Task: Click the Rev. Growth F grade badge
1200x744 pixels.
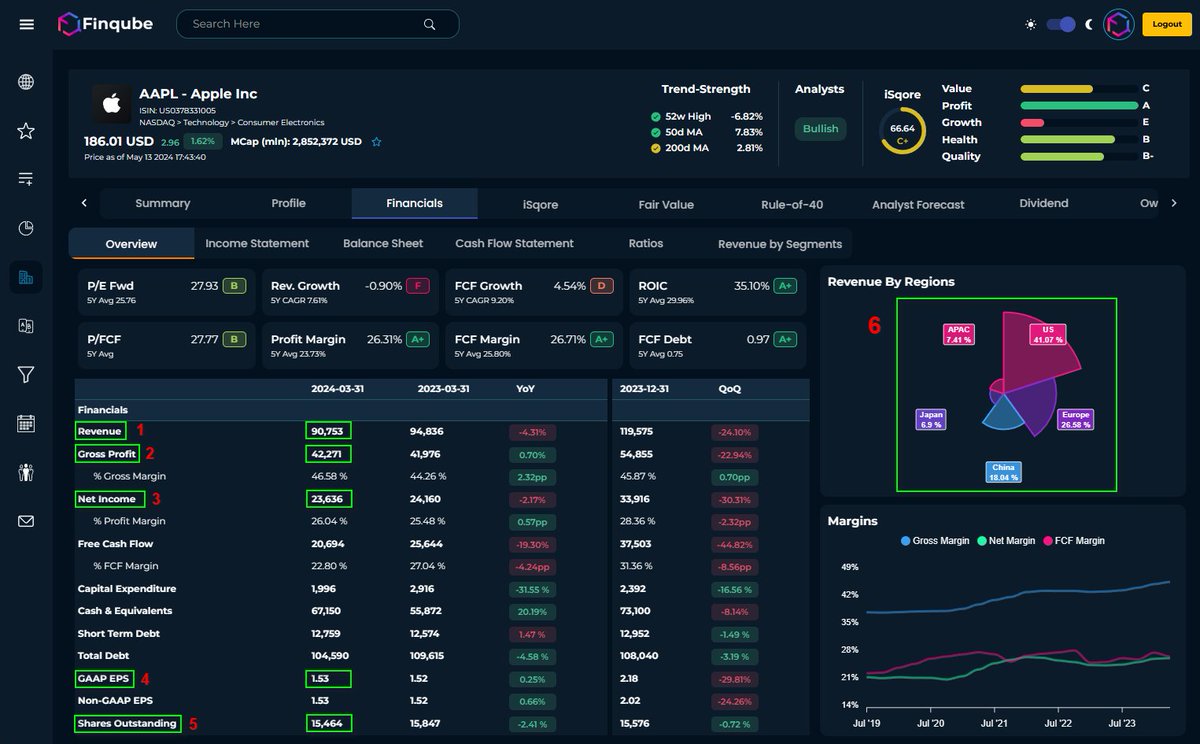Action: pyautogui.click(x=416, y=286)
